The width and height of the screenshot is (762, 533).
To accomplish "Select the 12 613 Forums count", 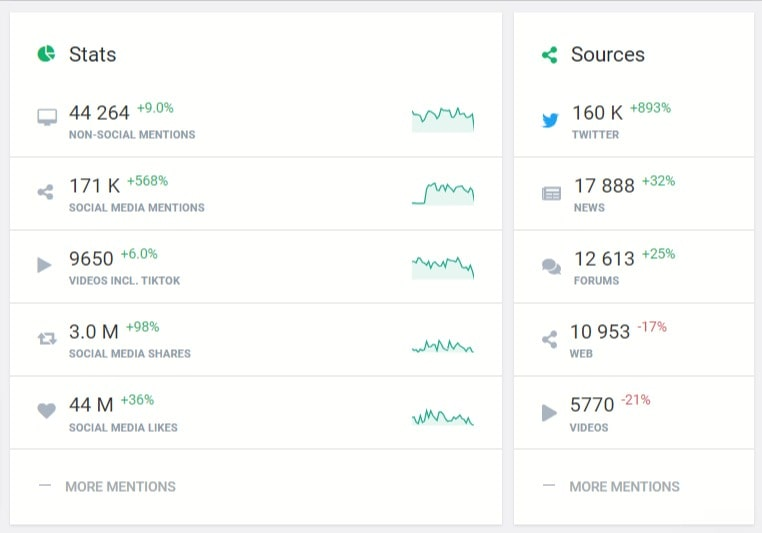I will coord(604,259).
